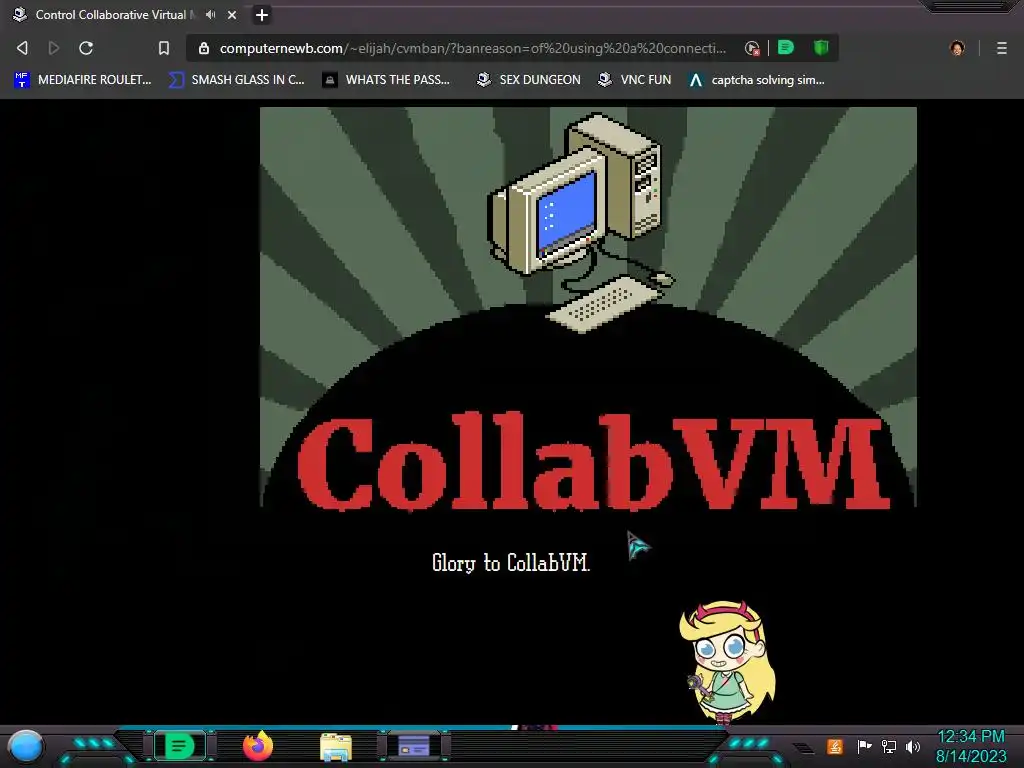Image resolution: width=1024 pixels, height=768 pixels.
Task: Open the browser profile avatar
Action: pyautogui.click(x=957, y=48)
